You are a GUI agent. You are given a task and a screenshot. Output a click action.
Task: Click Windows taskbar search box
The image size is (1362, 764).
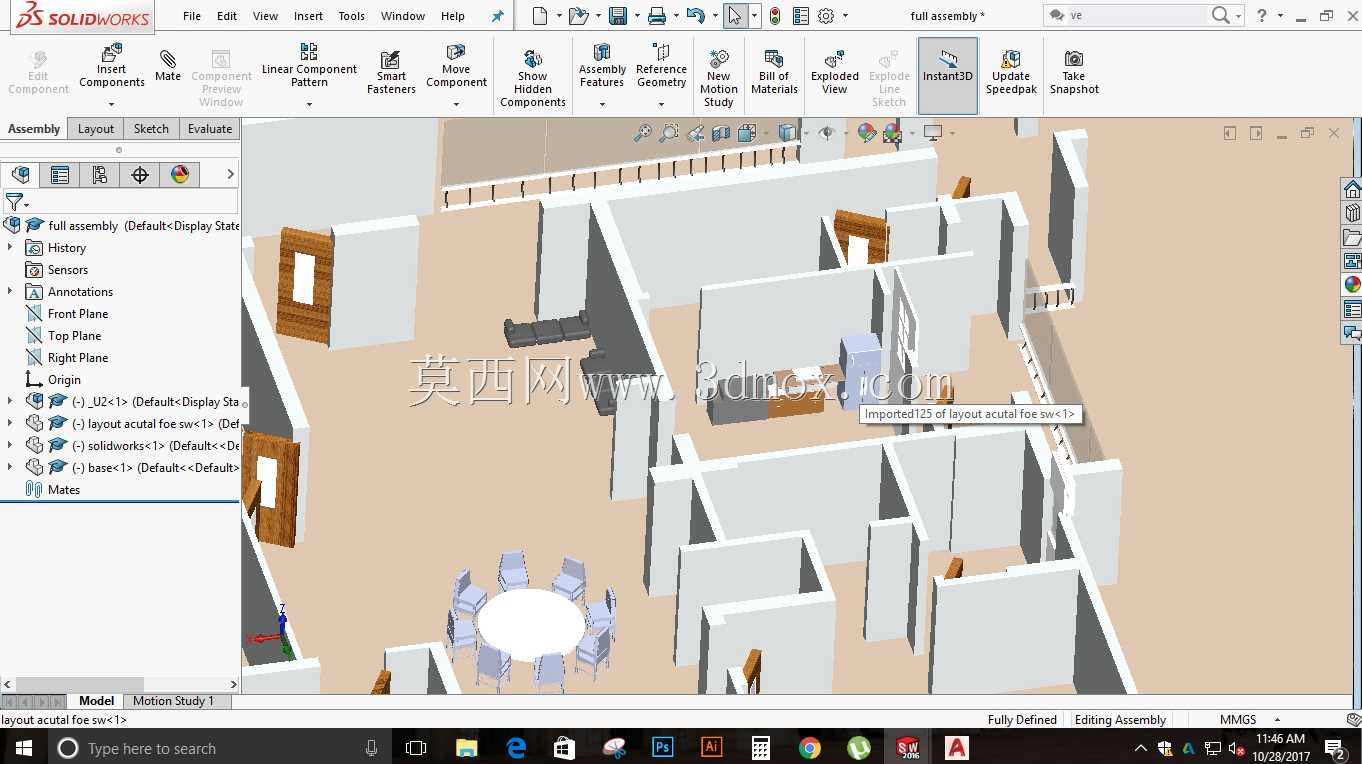point(220,748)
